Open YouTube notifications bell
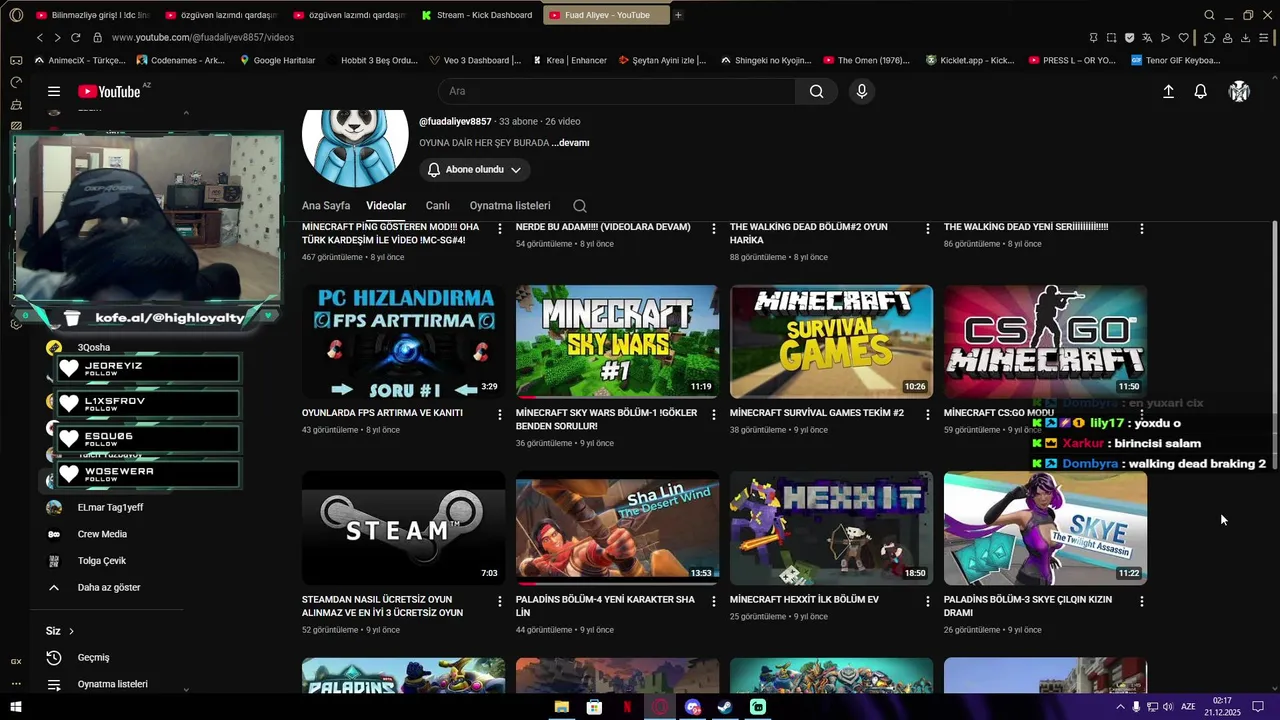This screenshot has height=720, width=1280. coord(1201,91)
